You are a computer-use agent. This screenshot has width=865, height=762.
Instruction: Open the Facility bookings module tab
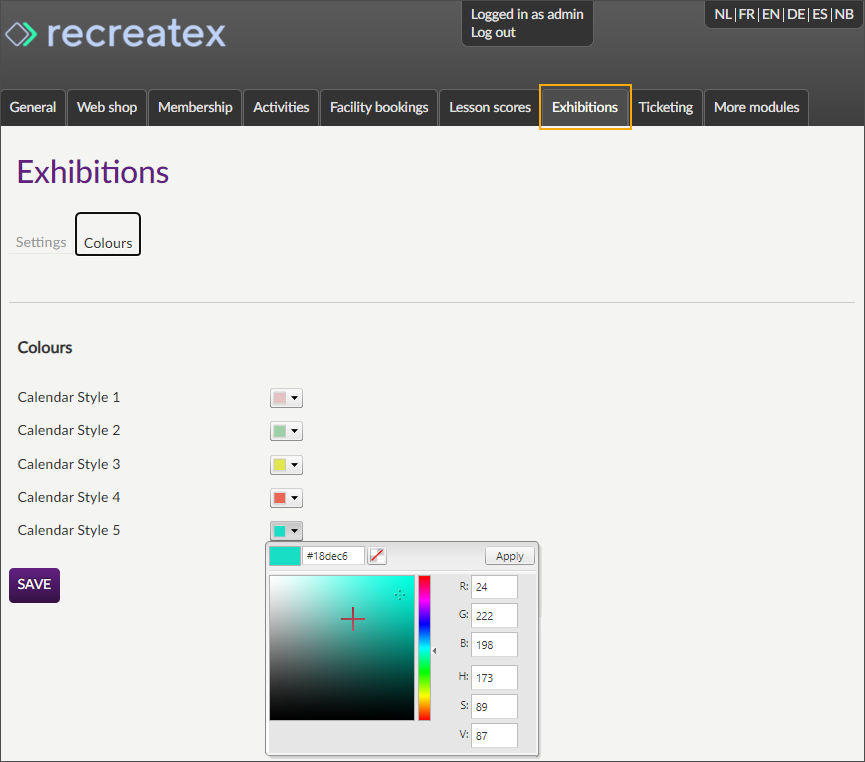(378, 107)
